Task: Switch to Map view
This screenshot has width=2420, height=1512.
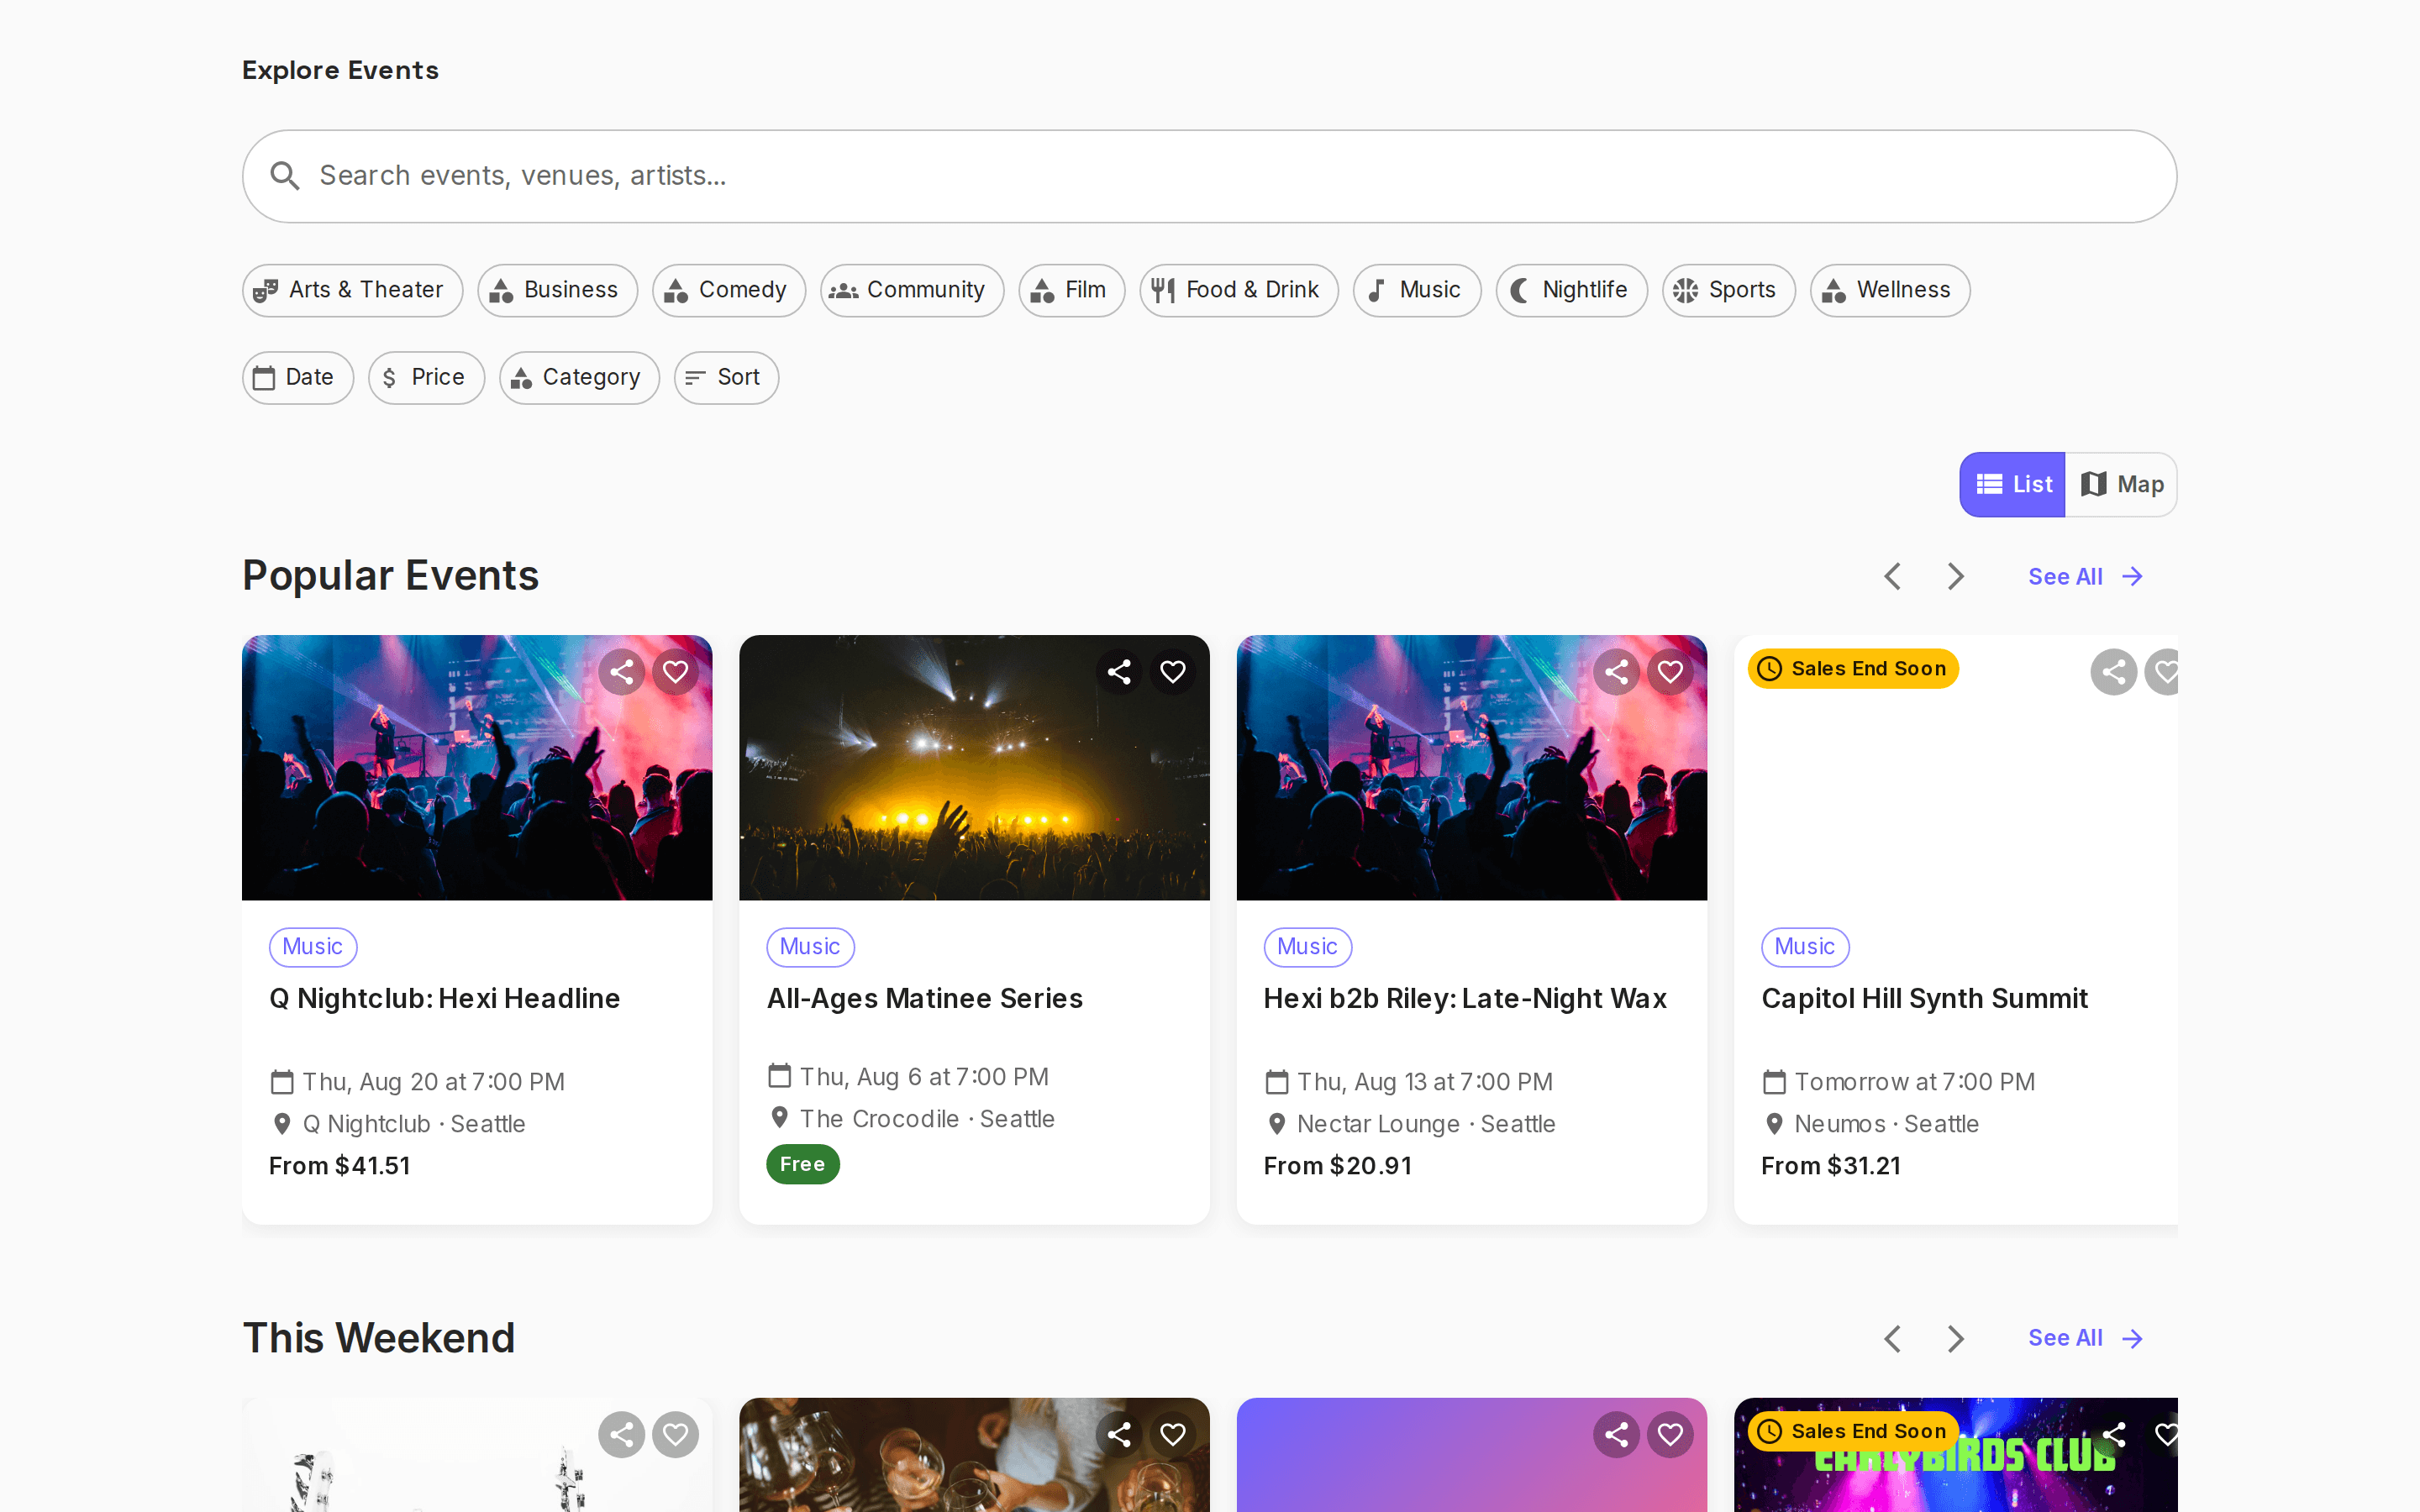Action: click(x=2121, y=484)
